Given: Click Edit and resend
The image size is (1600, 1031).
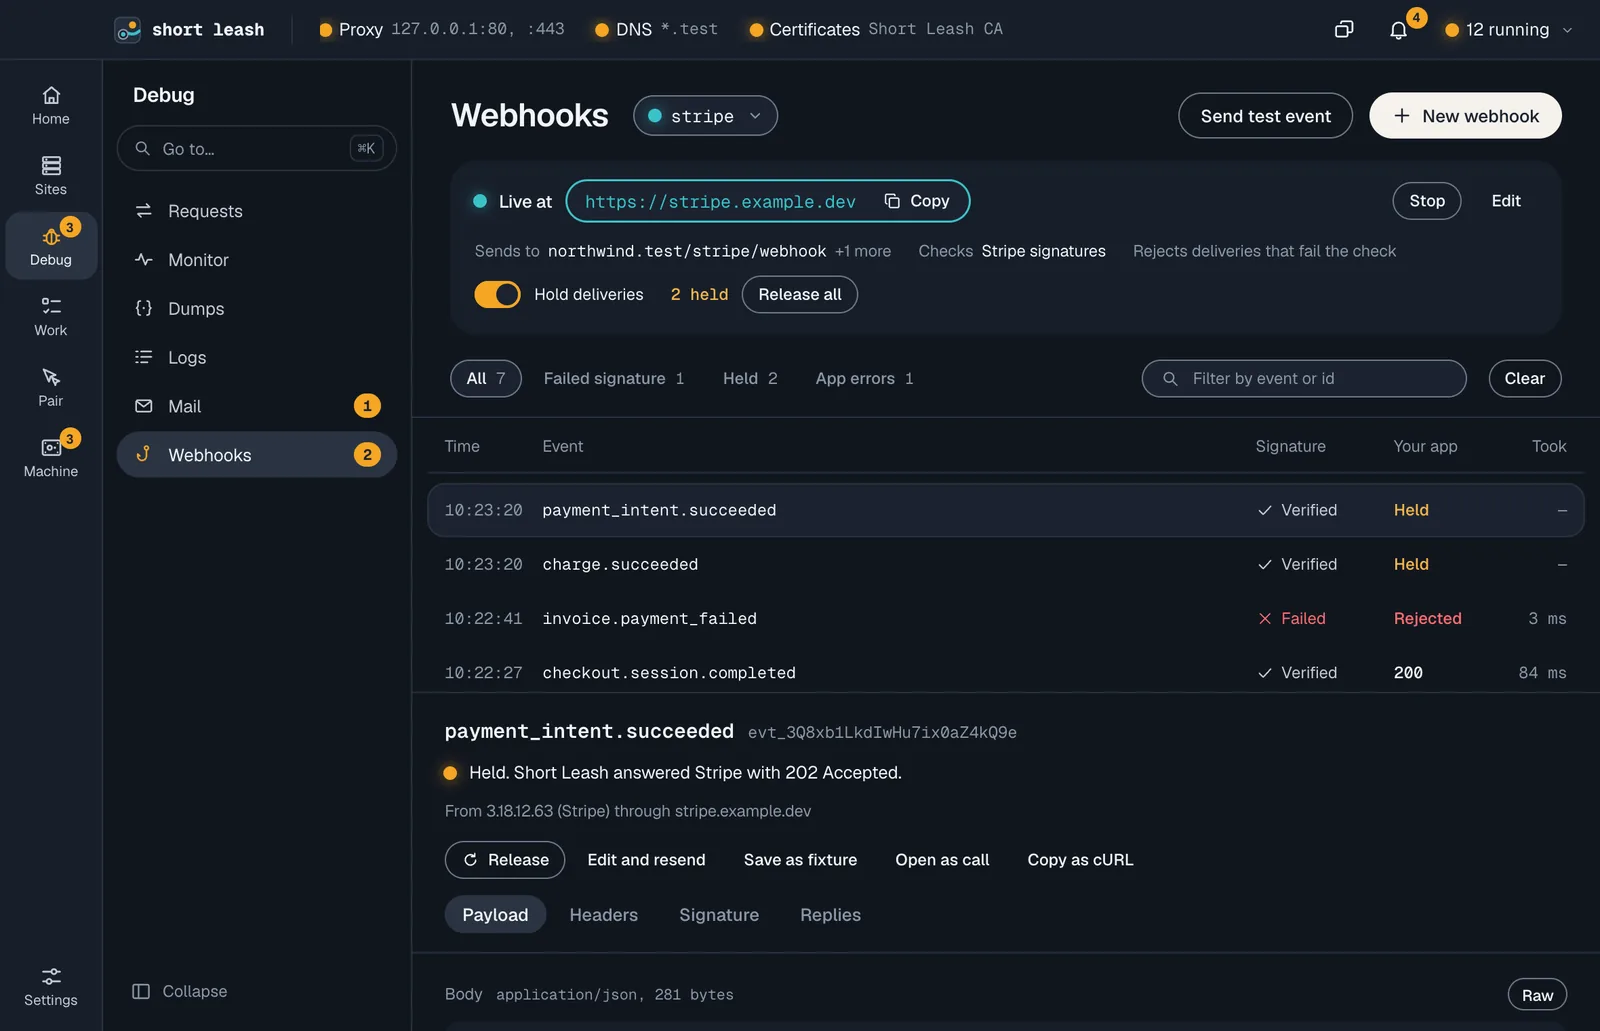Looking at the screenshot, I should click(x=646, y=860).
